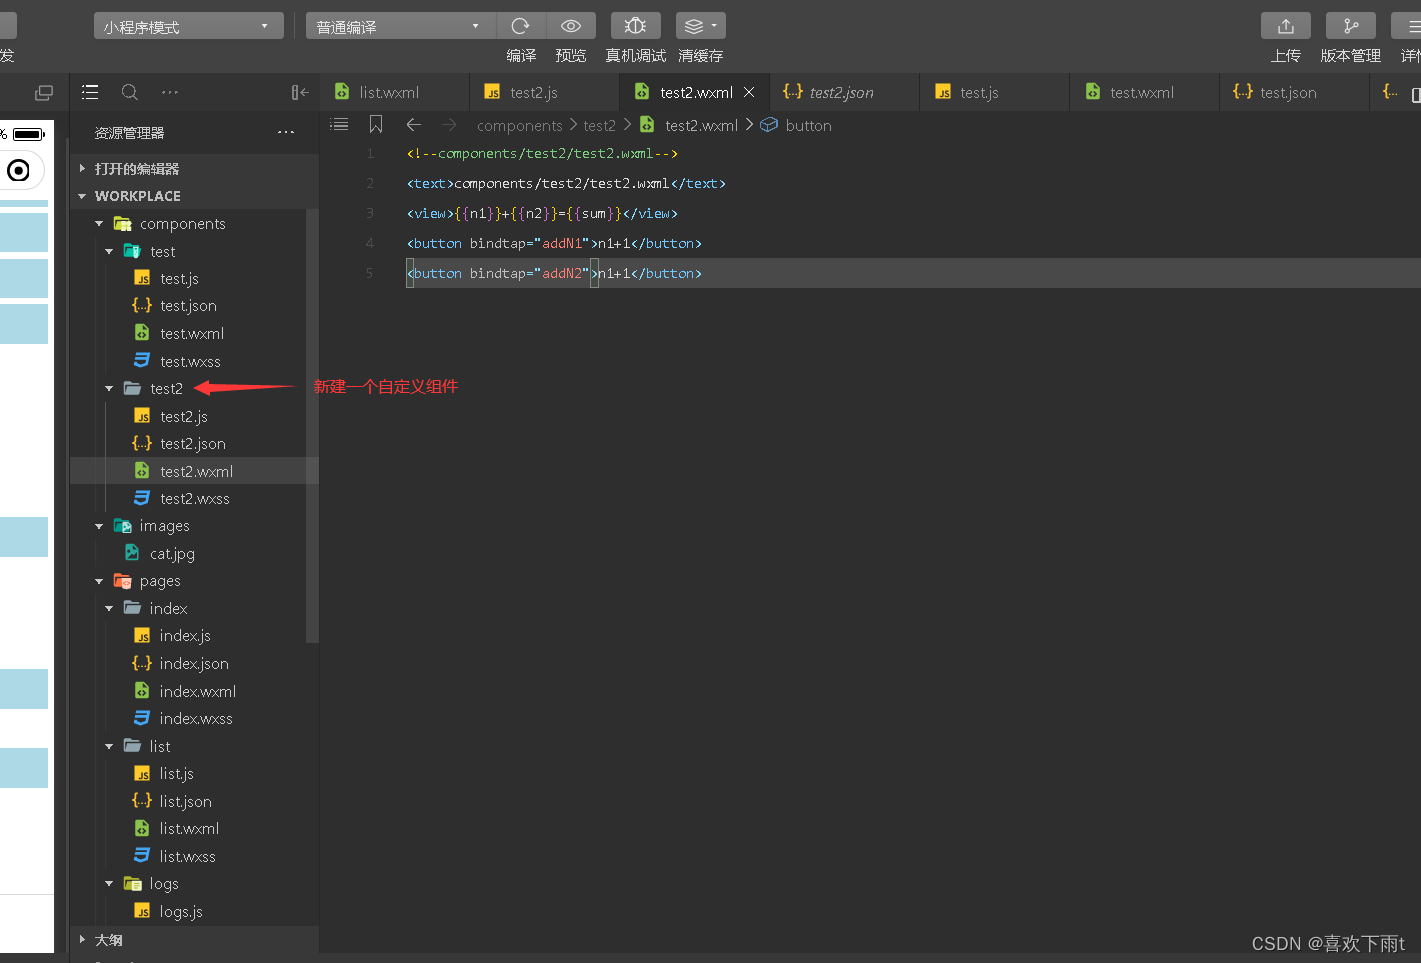The width and height of the screenshot is (1421, 963).
Task: Click the upload icon button
Action: point(1286,26)
